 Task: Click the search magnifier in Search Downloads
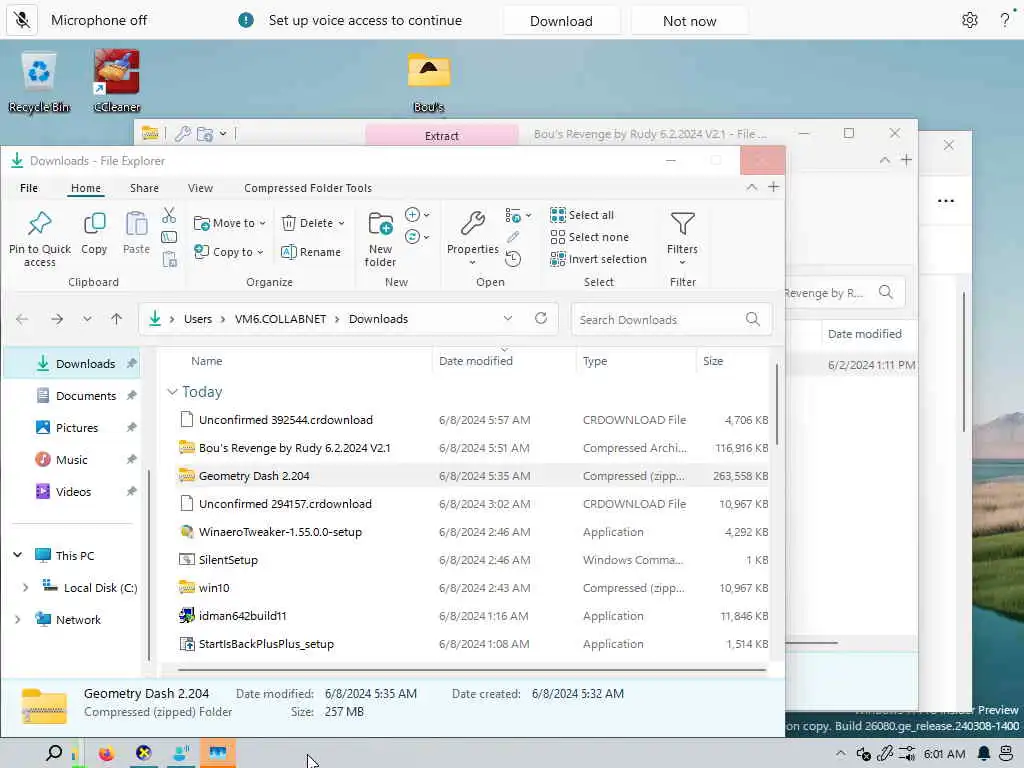tap(752, 319)
